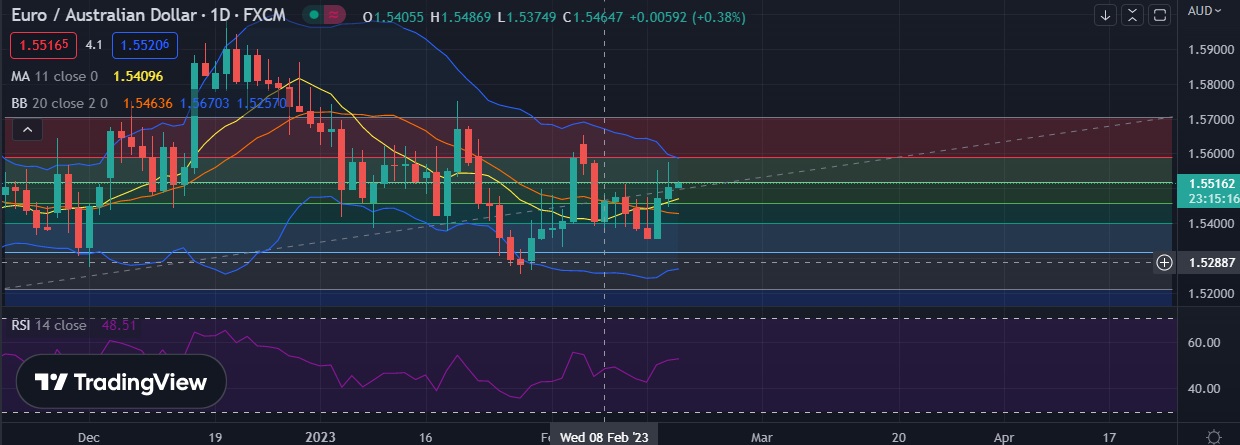The width and height of the screenshot is (1240, 445).
Task: Collapse the indicator legend with the chevron
Action: click(x=27, y=129)
